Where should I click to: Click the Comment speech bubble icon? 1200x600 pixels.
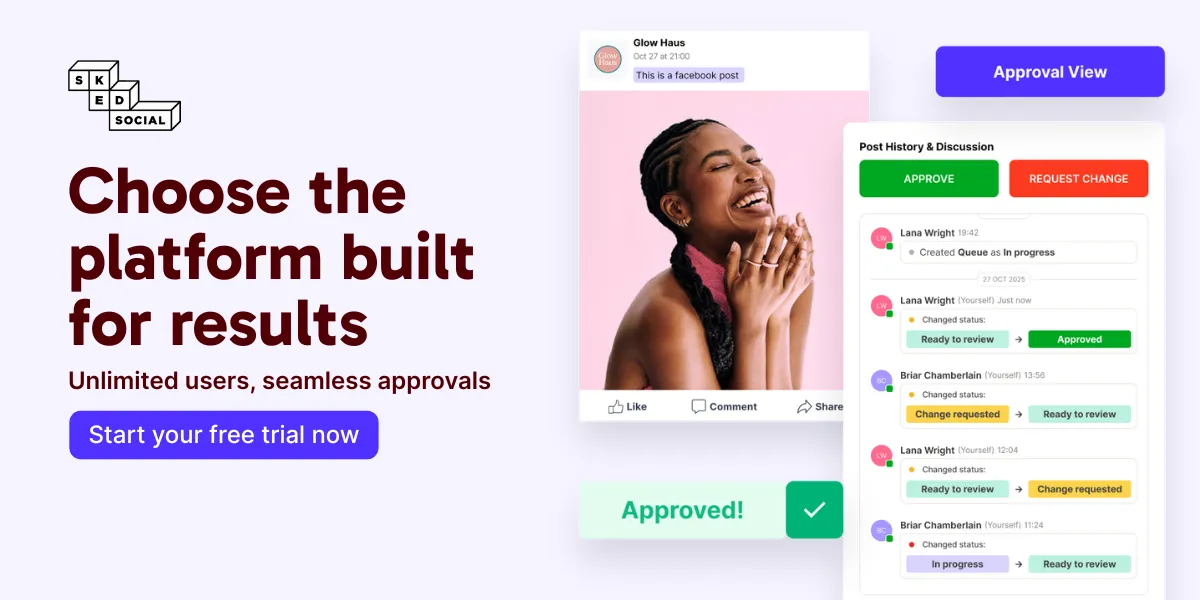(x=699, y=406)
